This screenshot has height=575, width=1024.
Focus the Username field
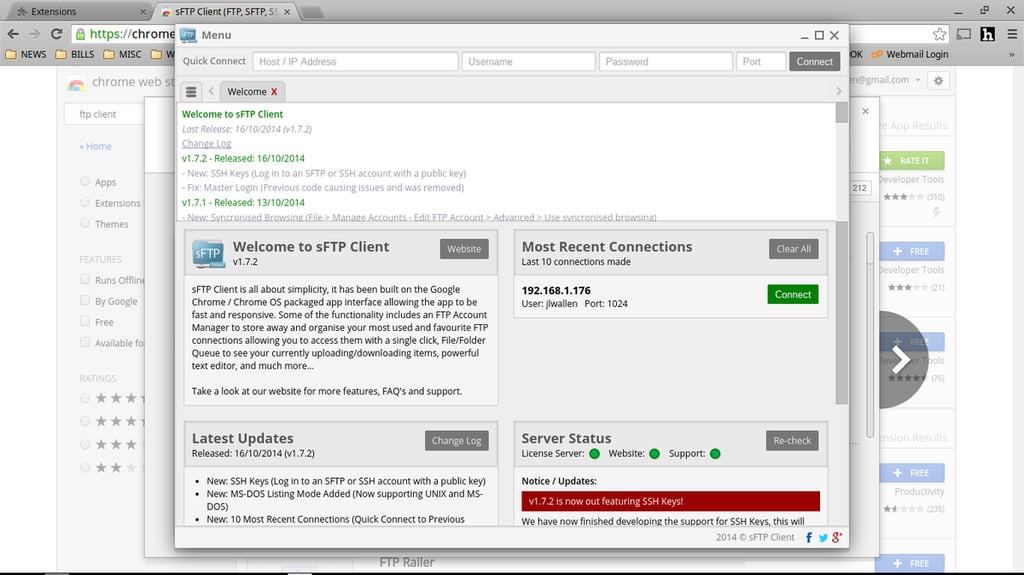528,61
